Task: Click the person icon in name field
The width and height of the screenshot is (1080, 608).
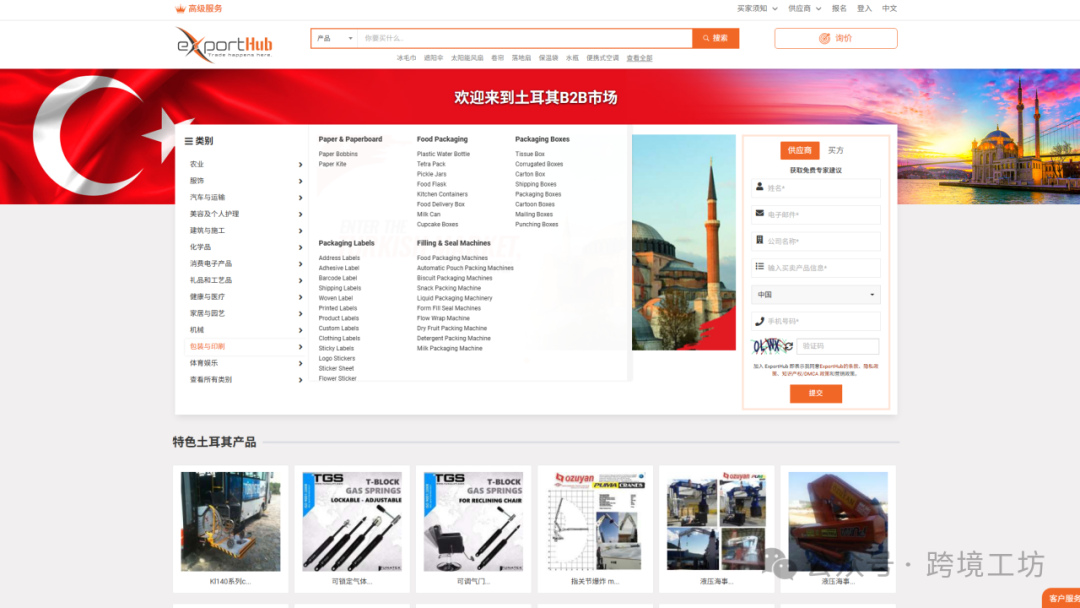Action: pyautogui.click(x=760, y=187)
